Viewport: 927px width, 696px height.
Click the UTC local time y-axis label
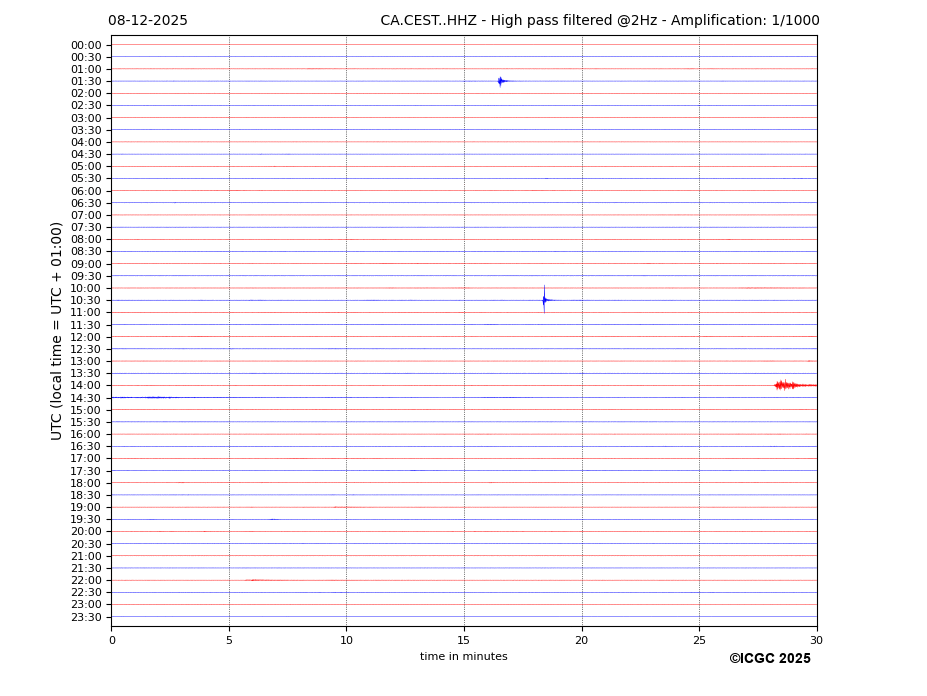click(57, 330)
